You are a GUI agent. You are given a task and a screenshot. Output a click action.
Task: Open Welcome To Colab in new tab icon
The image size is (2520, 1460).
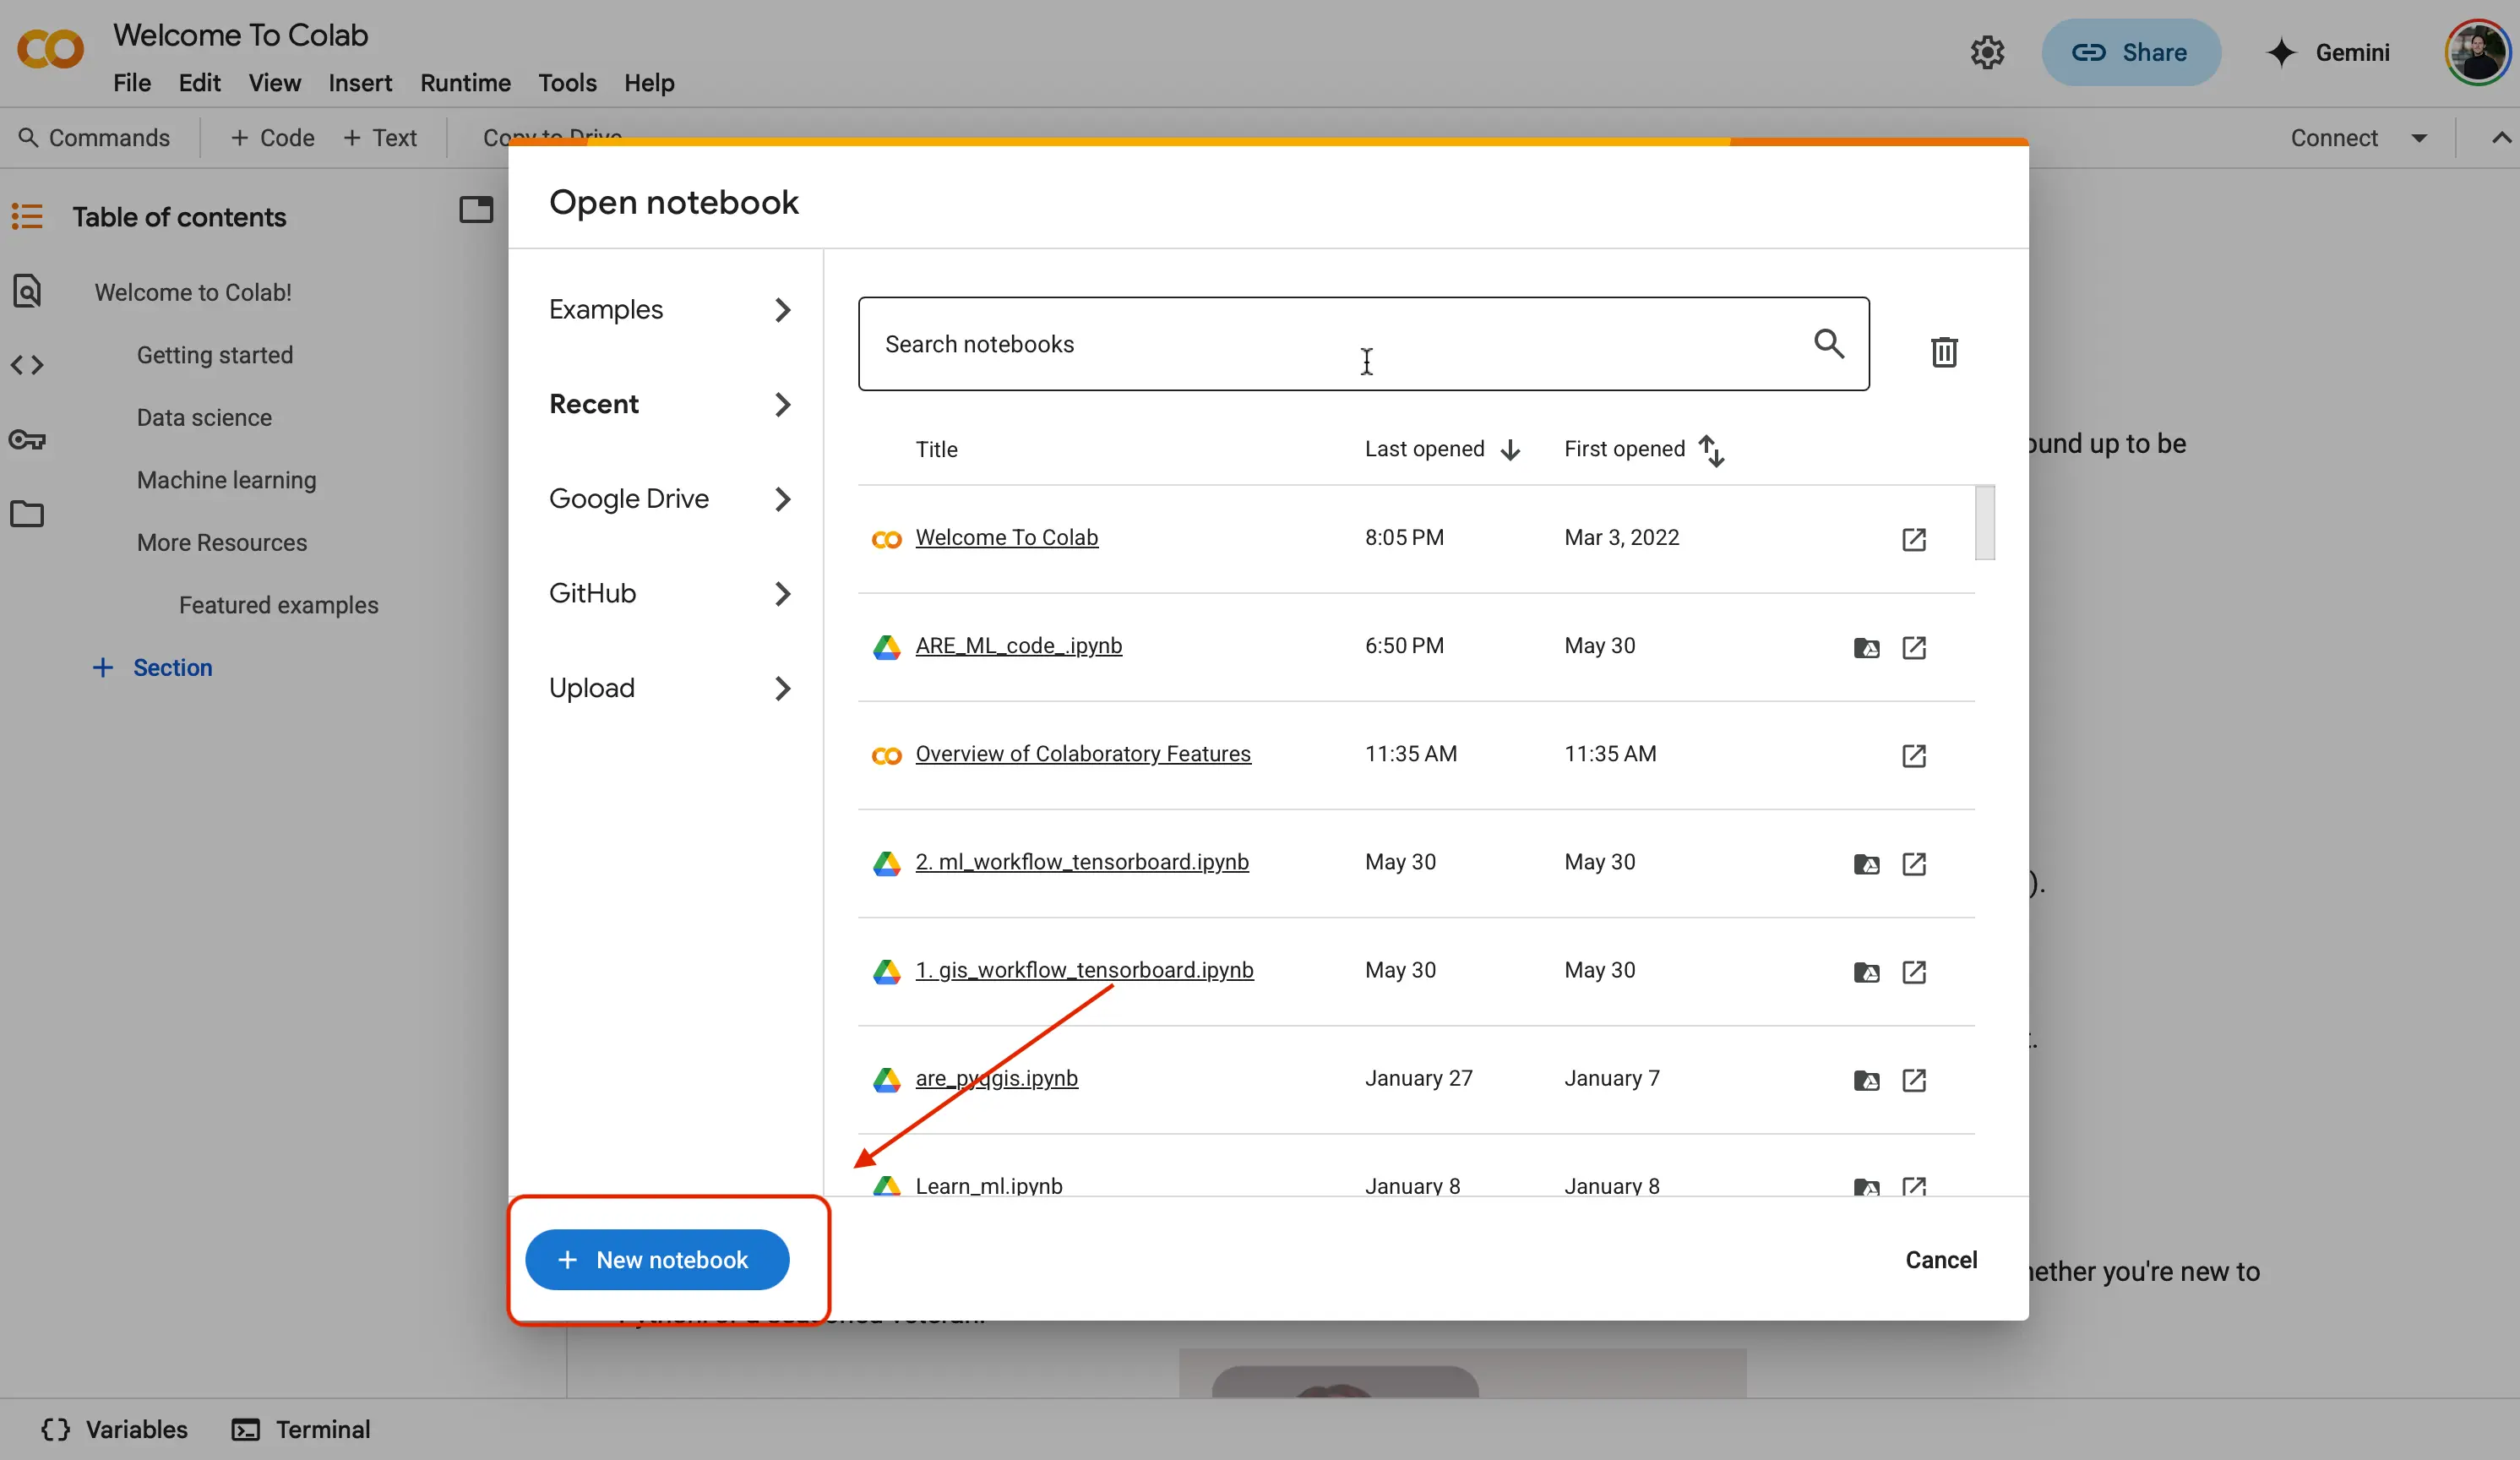click(1914, 540)
